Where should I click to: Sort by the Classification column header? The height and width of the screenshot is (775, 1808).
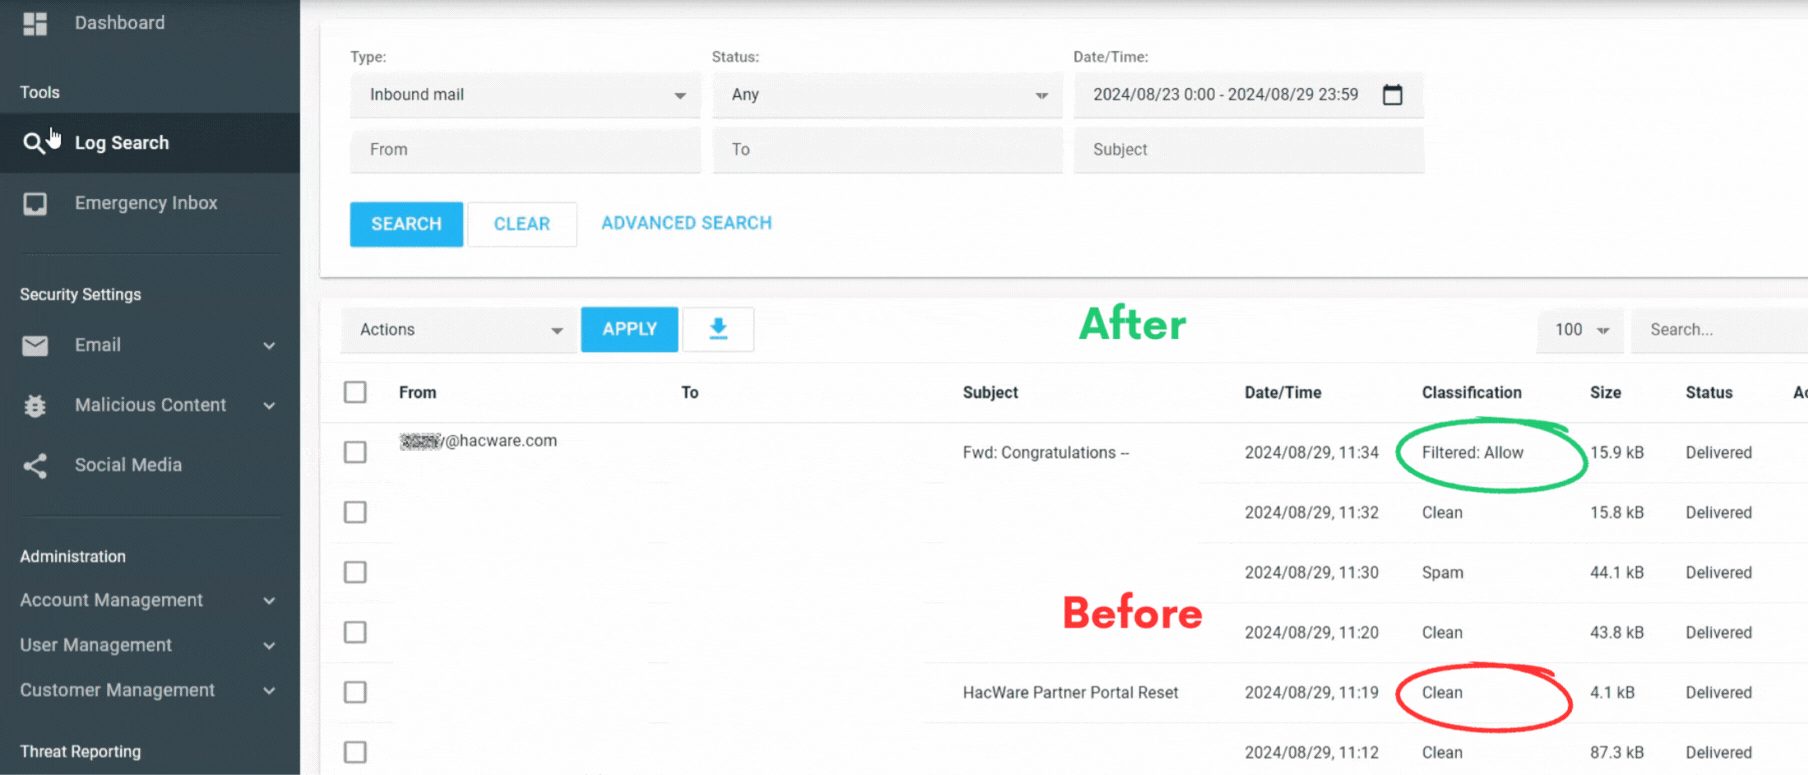1472,392
